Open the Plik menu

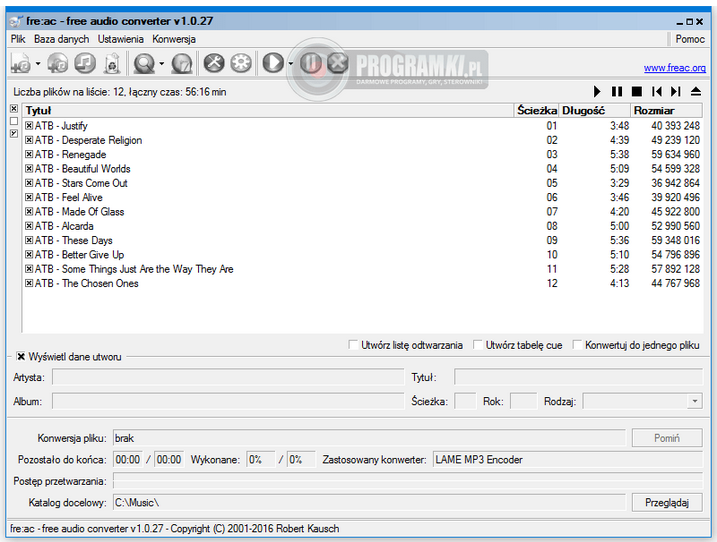pyautogui.click(x=18, y=39)
